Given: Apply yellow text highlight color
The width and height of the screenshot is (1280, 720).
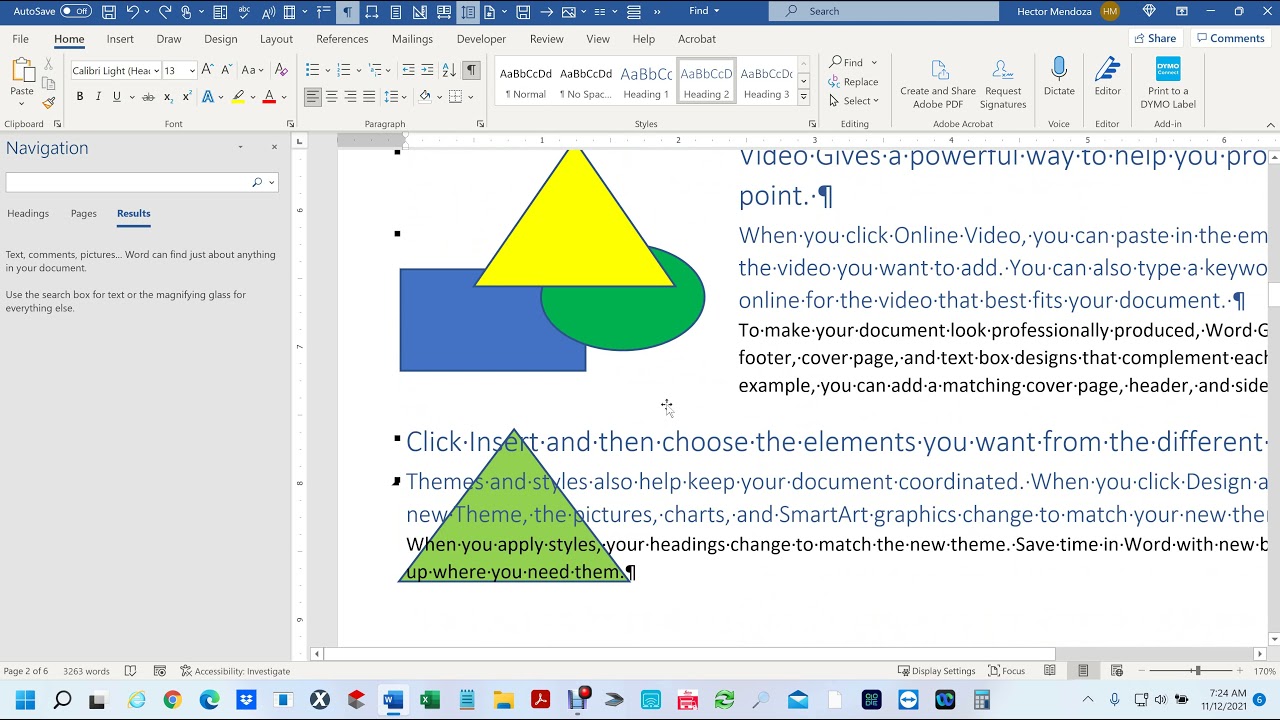Looking at the screenshot, I should click(x=238, y=97).
